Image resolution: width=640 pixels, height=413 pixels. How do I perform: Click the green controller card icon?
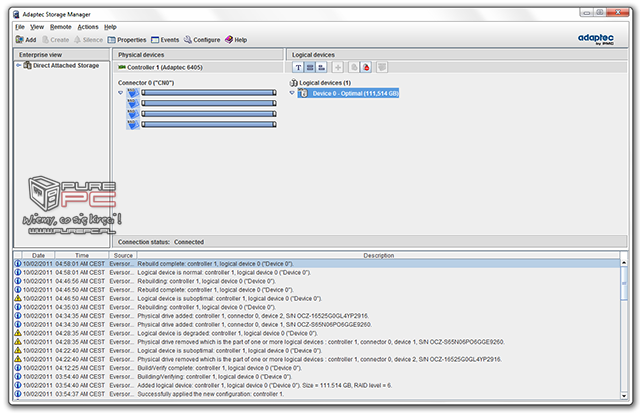click(122, 67)
